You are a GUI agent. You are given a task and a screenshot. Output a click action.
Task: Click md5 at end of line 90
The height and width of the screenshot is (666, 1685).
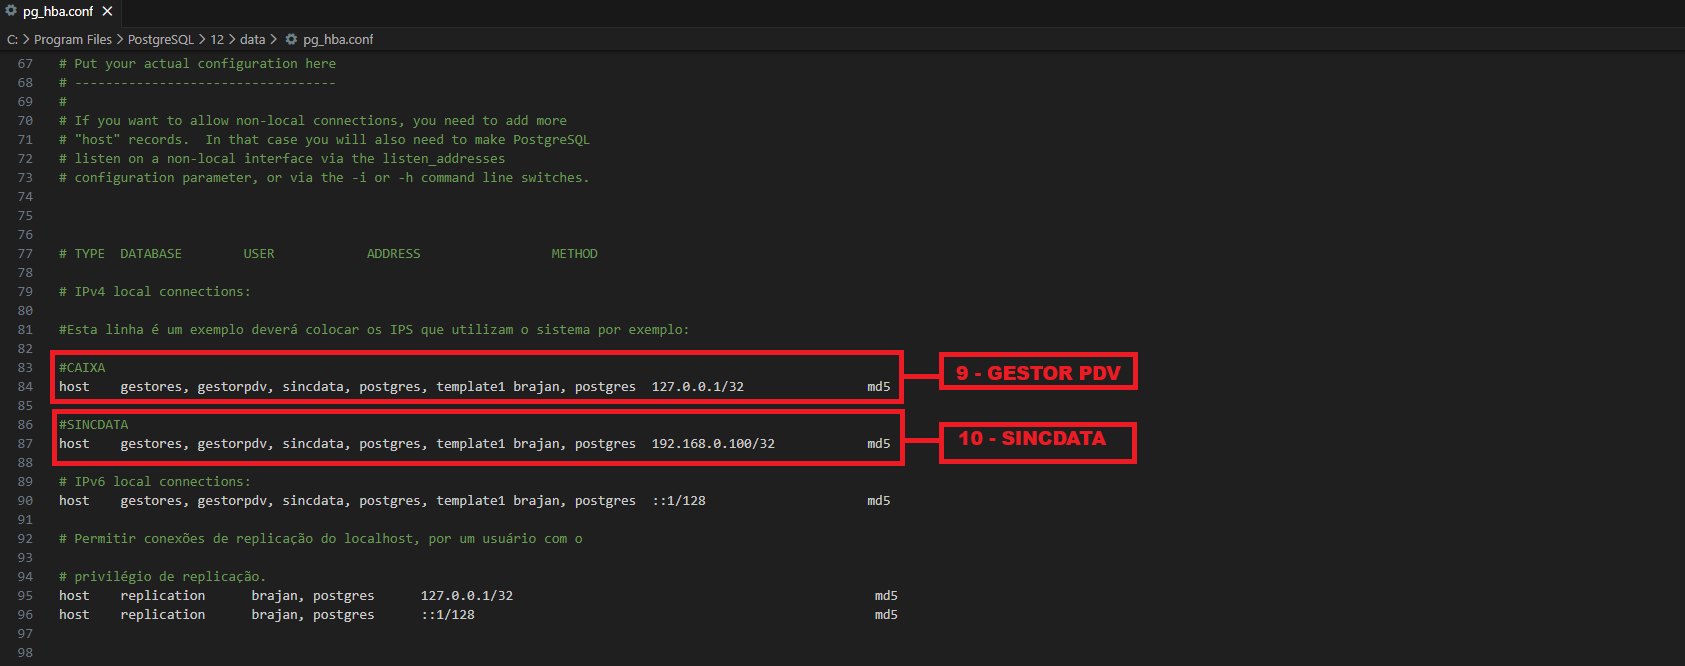(878, 501)
